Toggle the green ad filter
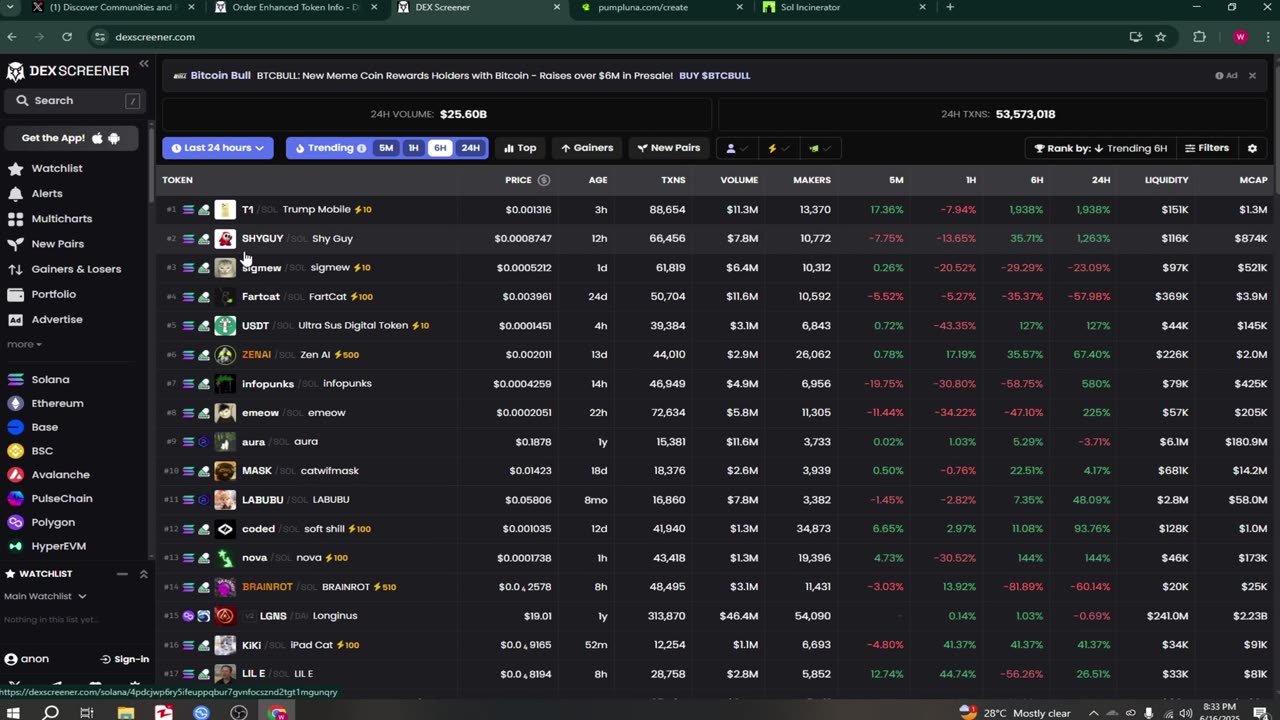Viewport: 1280px width, 720px height. click(x=820, y=148)
